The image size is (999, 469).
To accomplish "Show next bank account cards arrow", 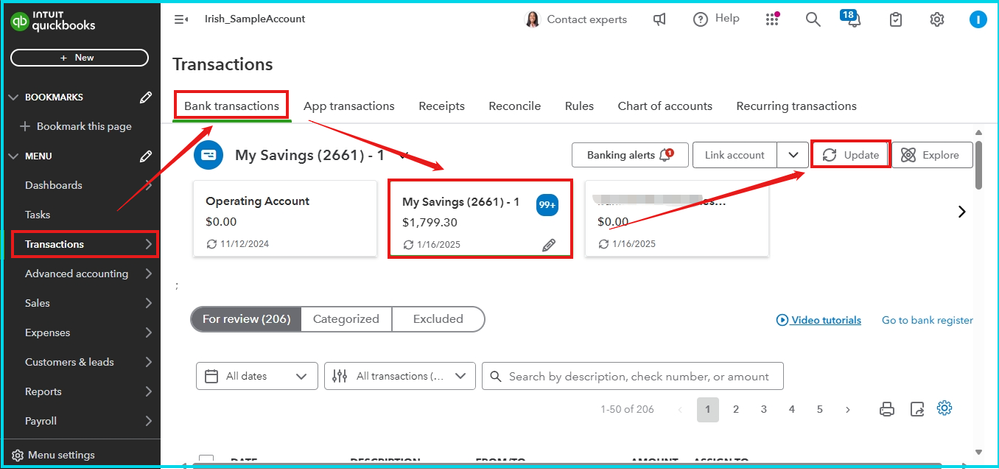I will (962, 212).
